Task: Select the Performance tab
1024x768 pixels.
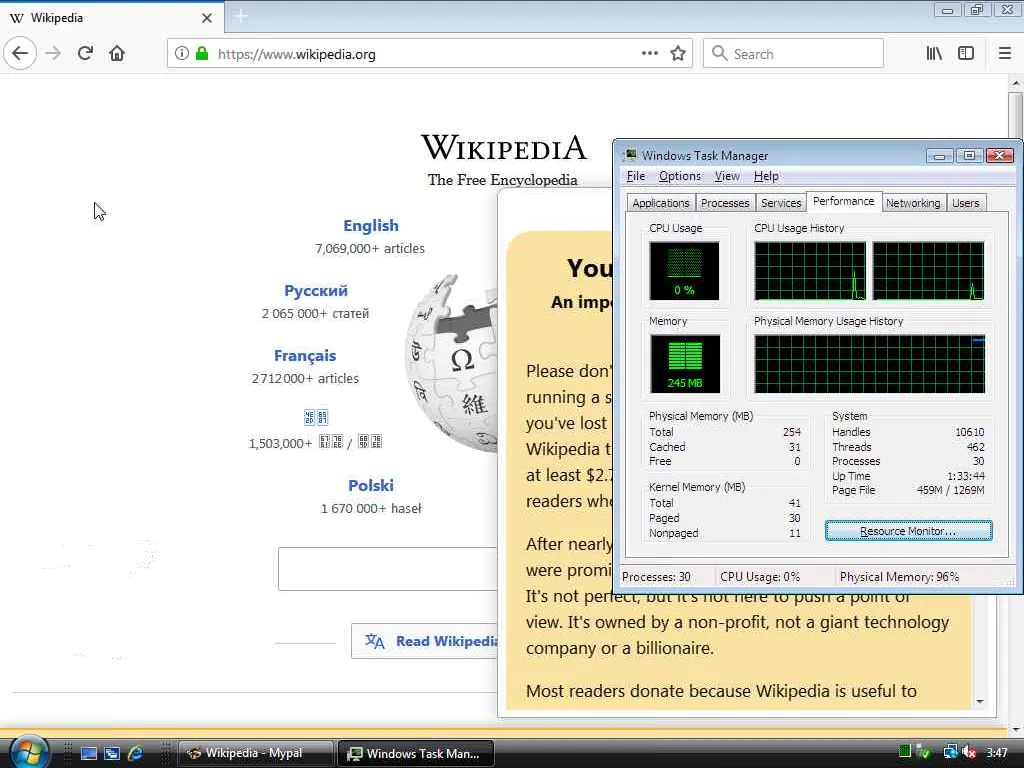Action: coord(844,202)
